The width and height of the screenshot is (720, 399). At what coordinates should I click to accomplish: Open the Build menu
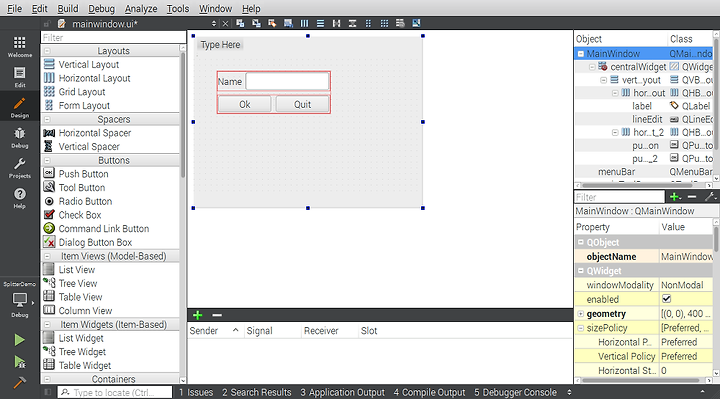pos(68,8)
